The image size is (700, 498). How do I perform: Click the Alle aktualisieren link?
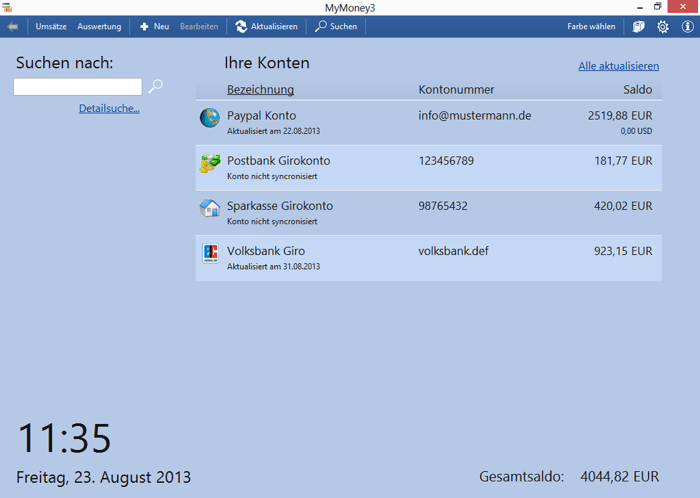618,66
